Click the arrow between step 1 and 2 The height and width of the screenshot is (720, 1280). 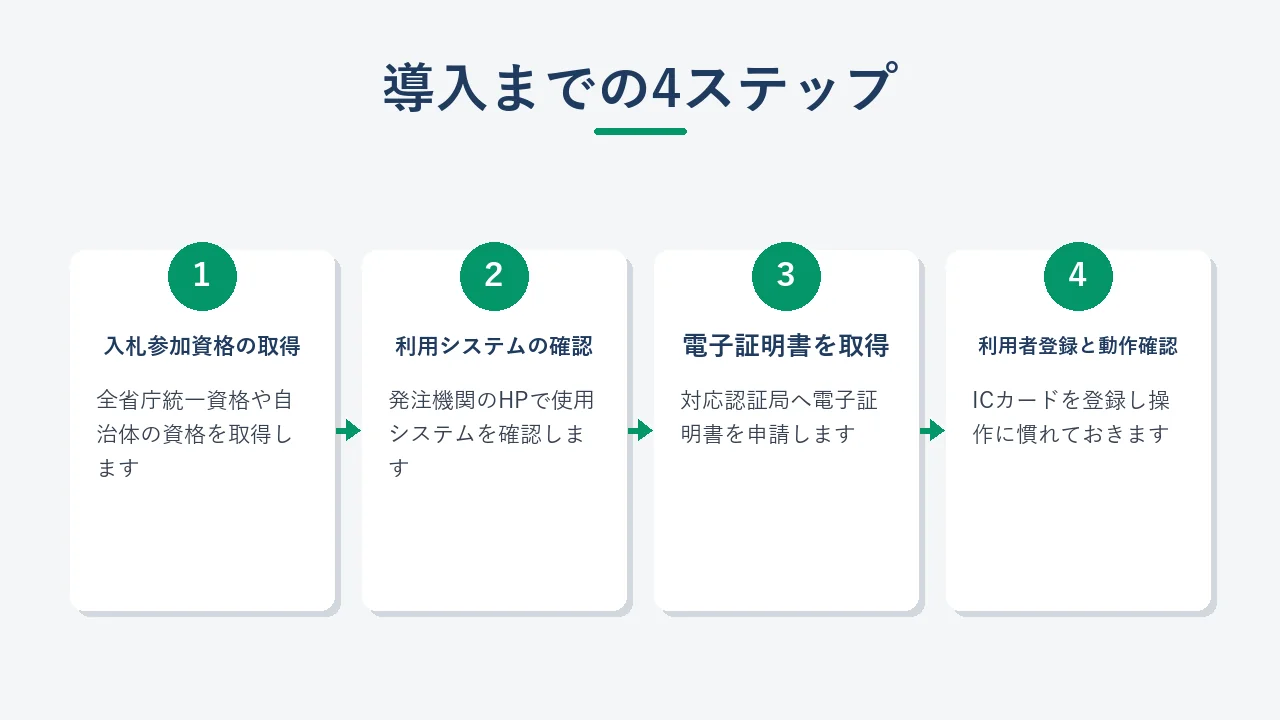pyautogui.click(x=348, y=430)
